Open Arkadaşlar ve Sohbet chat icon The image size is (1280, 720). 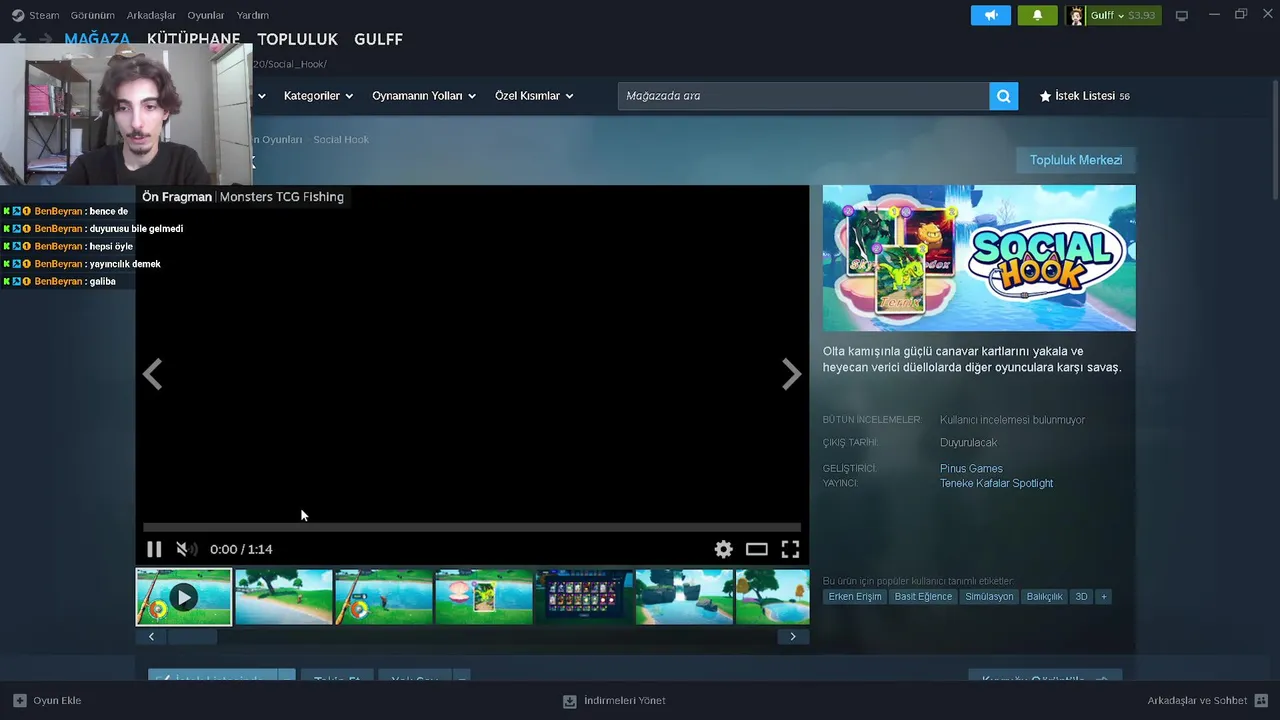coord(1261,700)
